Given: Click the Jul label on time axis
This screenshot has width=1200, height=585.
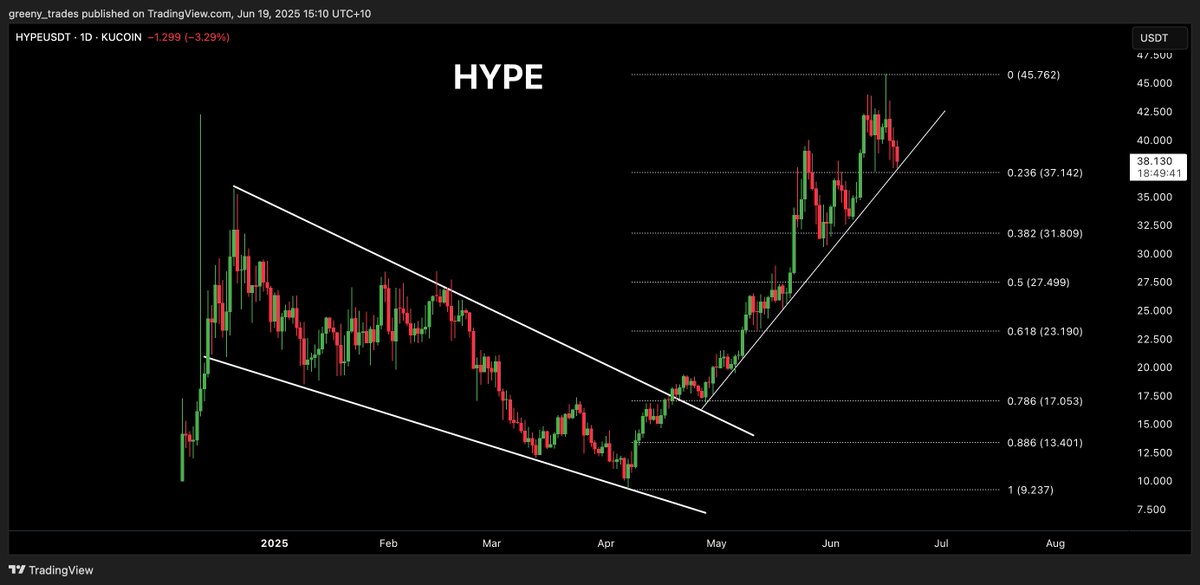Looking at the screenshot, I should click(940, 543).
